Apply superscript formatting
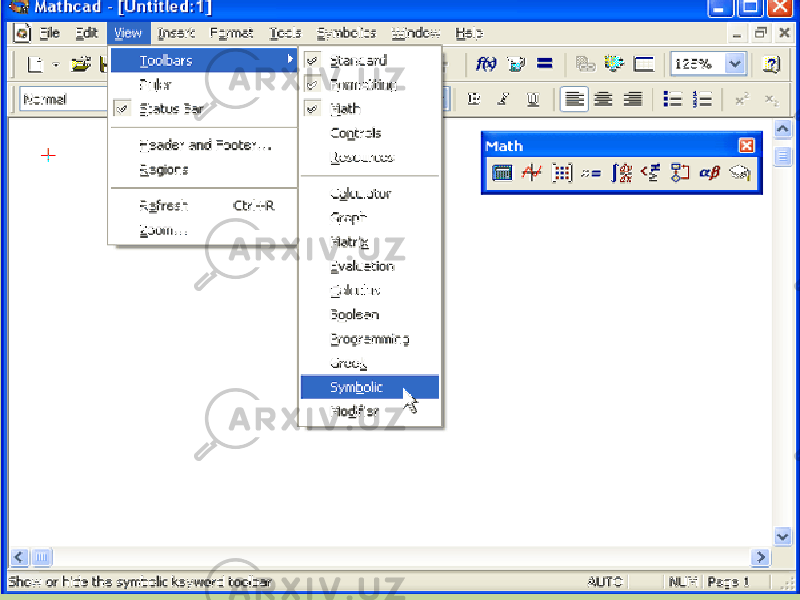The image size is (800, 600). 742,99
